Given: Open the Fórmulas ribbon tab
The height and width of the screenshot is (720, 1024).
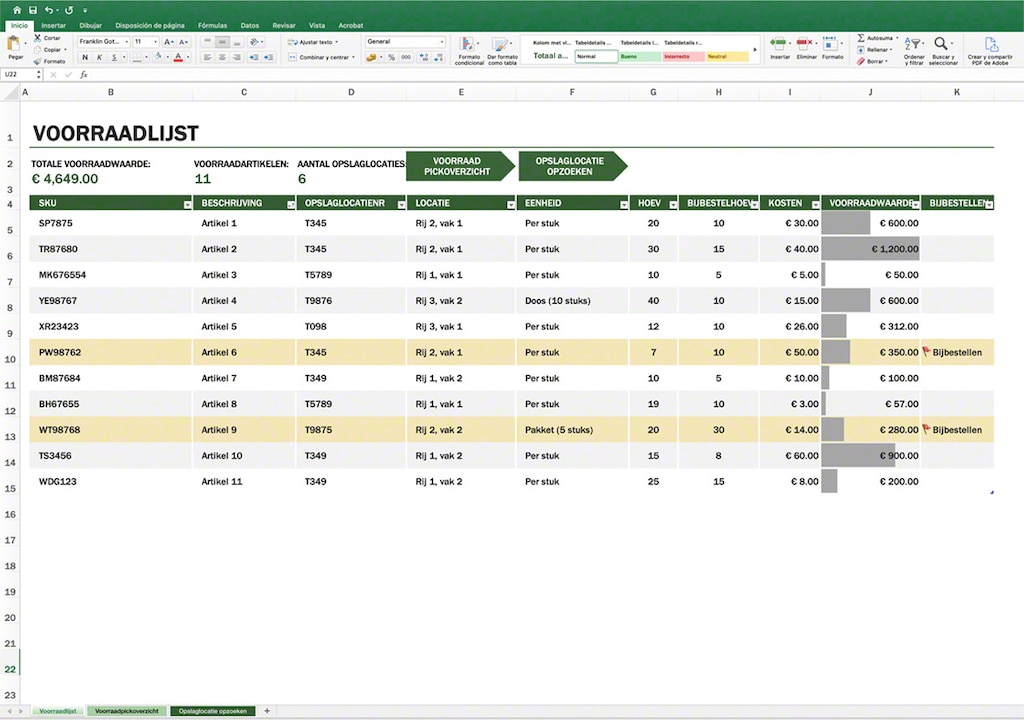Looking at the screenshot, I should (x=212, y=25).
